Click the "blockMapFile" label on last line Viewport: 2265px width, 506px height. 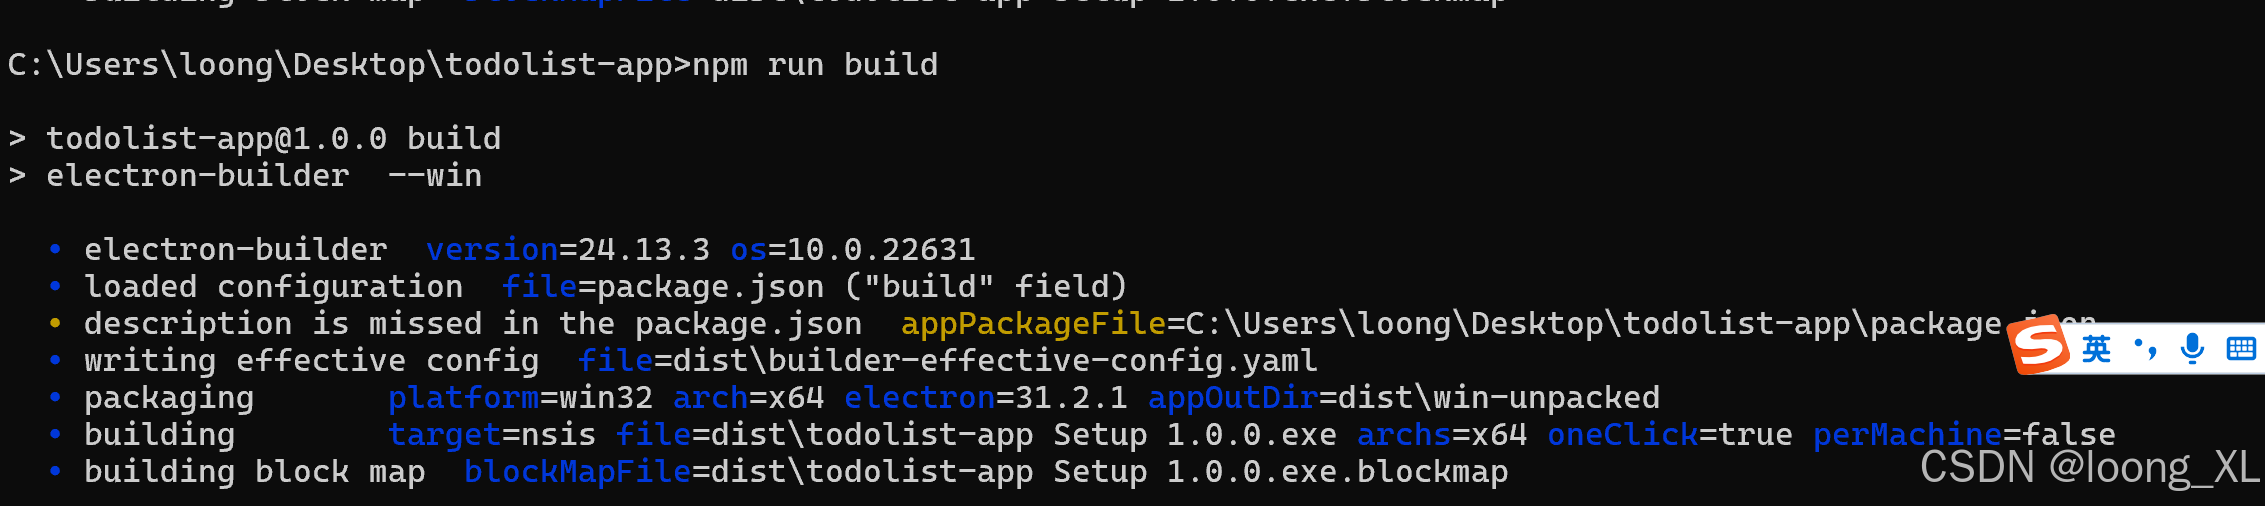click(577, 472)
